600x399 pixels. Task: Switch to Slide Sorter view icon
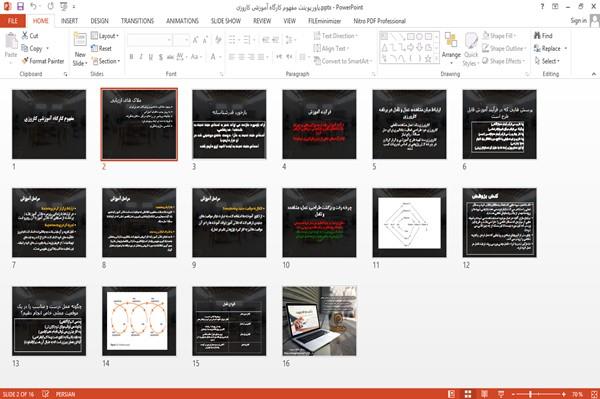468,394
